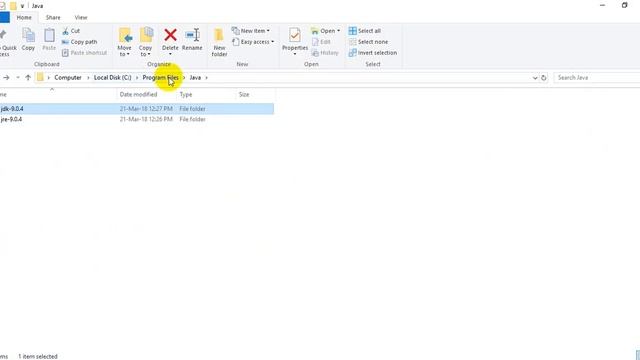
Task: Sort by Date modified column
Action: click(138, 95)
